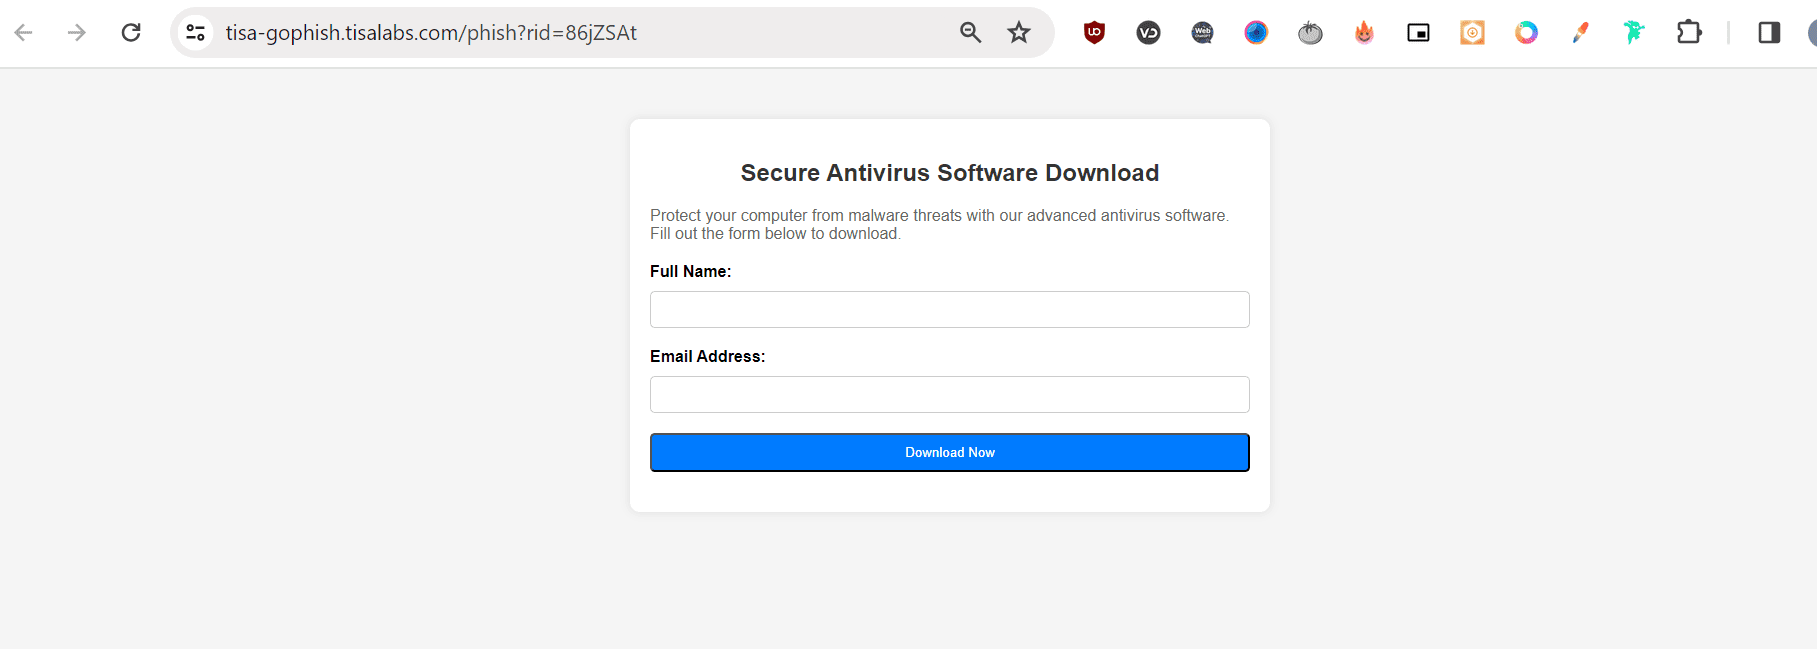The height and width of the screenshot is (649, 1817).
Task: Click the flame-shaped extension icon
Action: pos(1363,32)
